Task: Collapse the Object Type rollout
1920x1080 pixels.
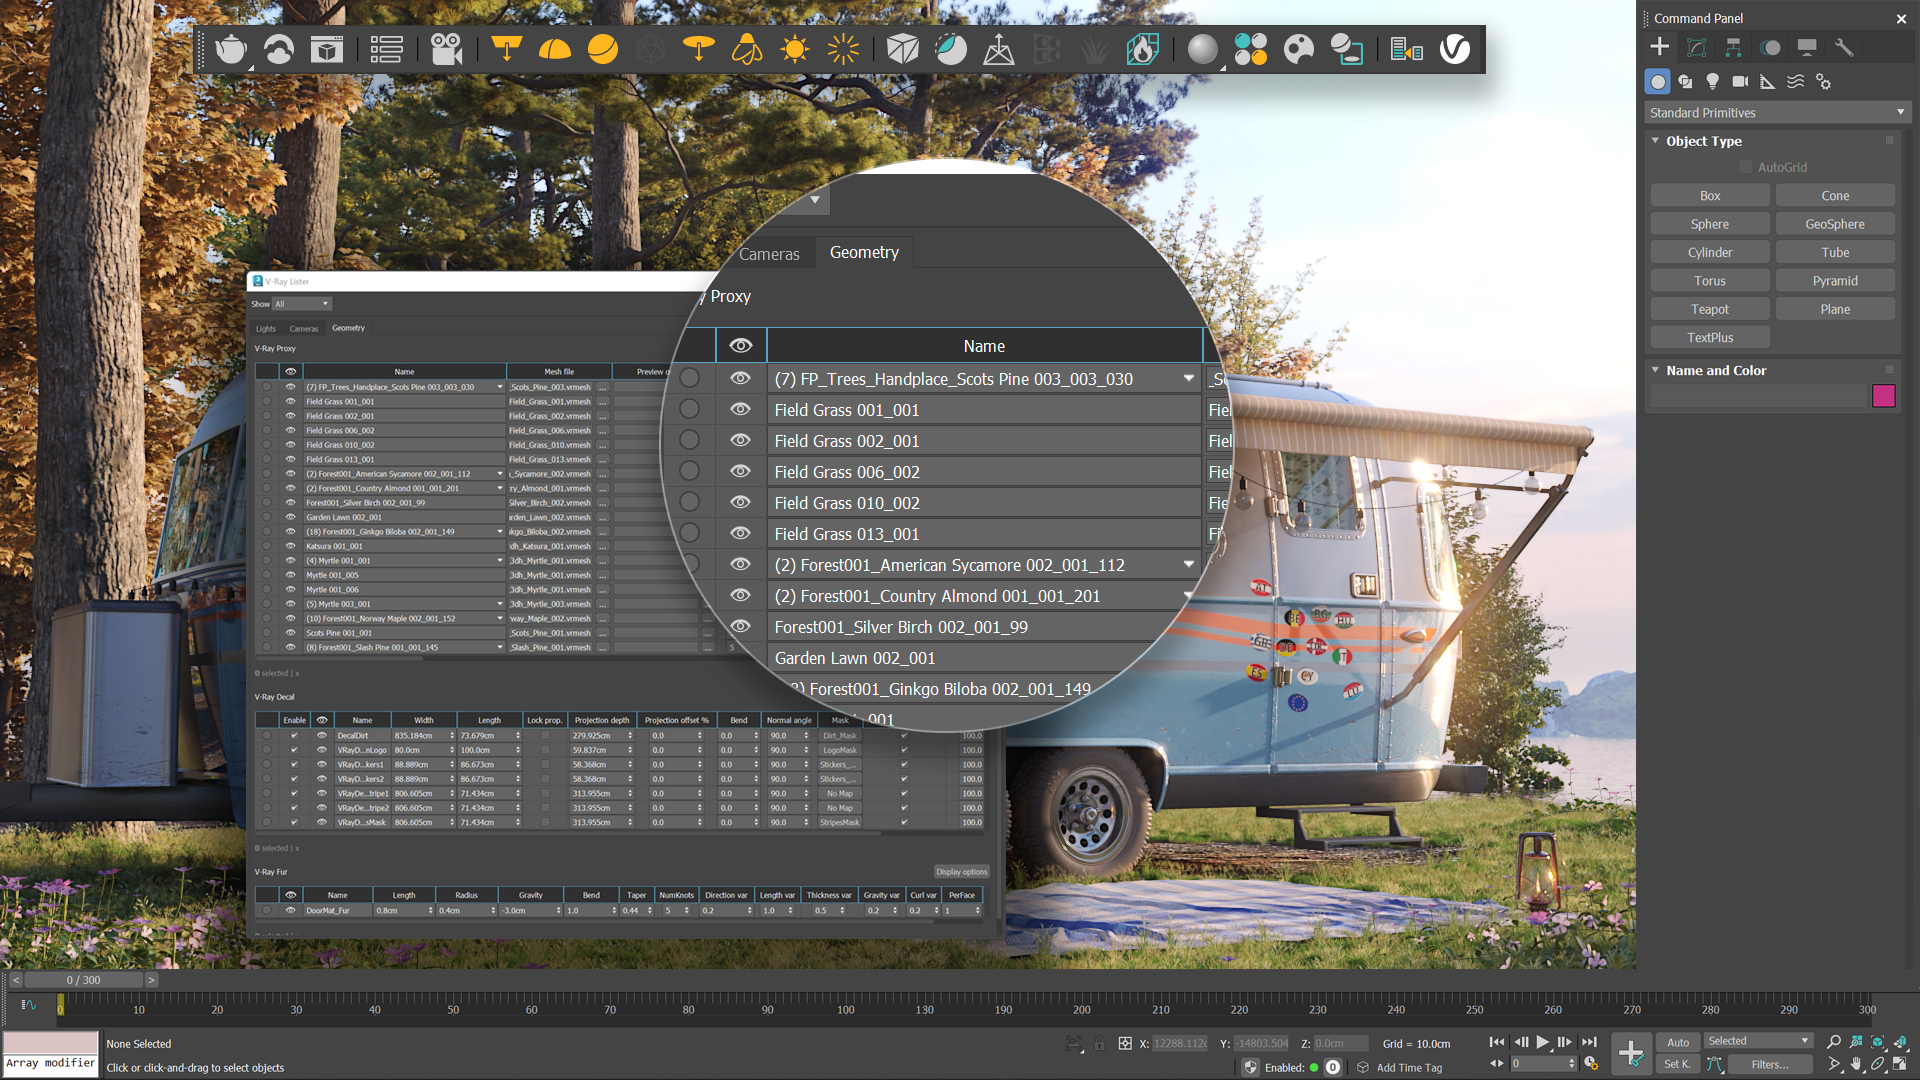Action: click(x=1656, y=141)
